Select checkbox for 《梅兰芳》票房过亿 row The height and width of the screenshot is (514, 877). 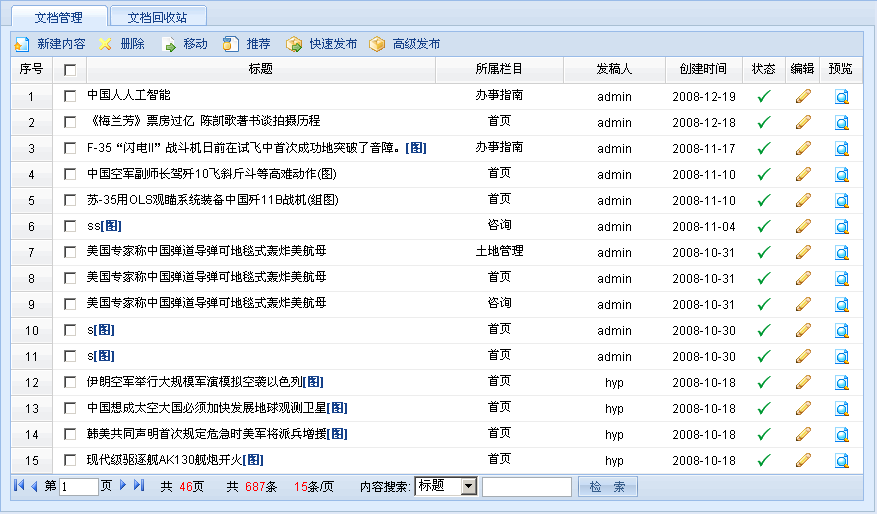coord(70,122)
